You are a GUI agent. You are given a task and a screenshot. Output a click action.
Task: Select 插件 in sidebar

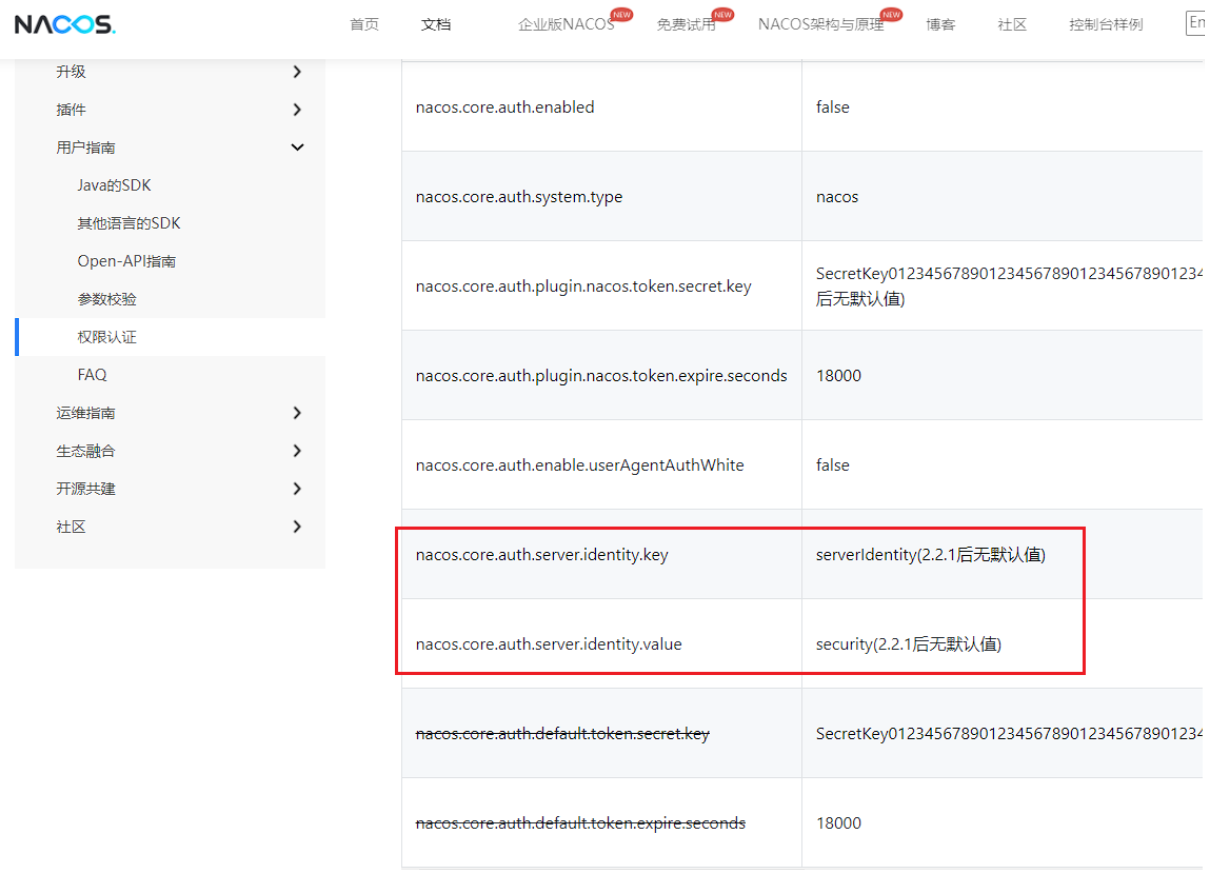click(71, 110)
